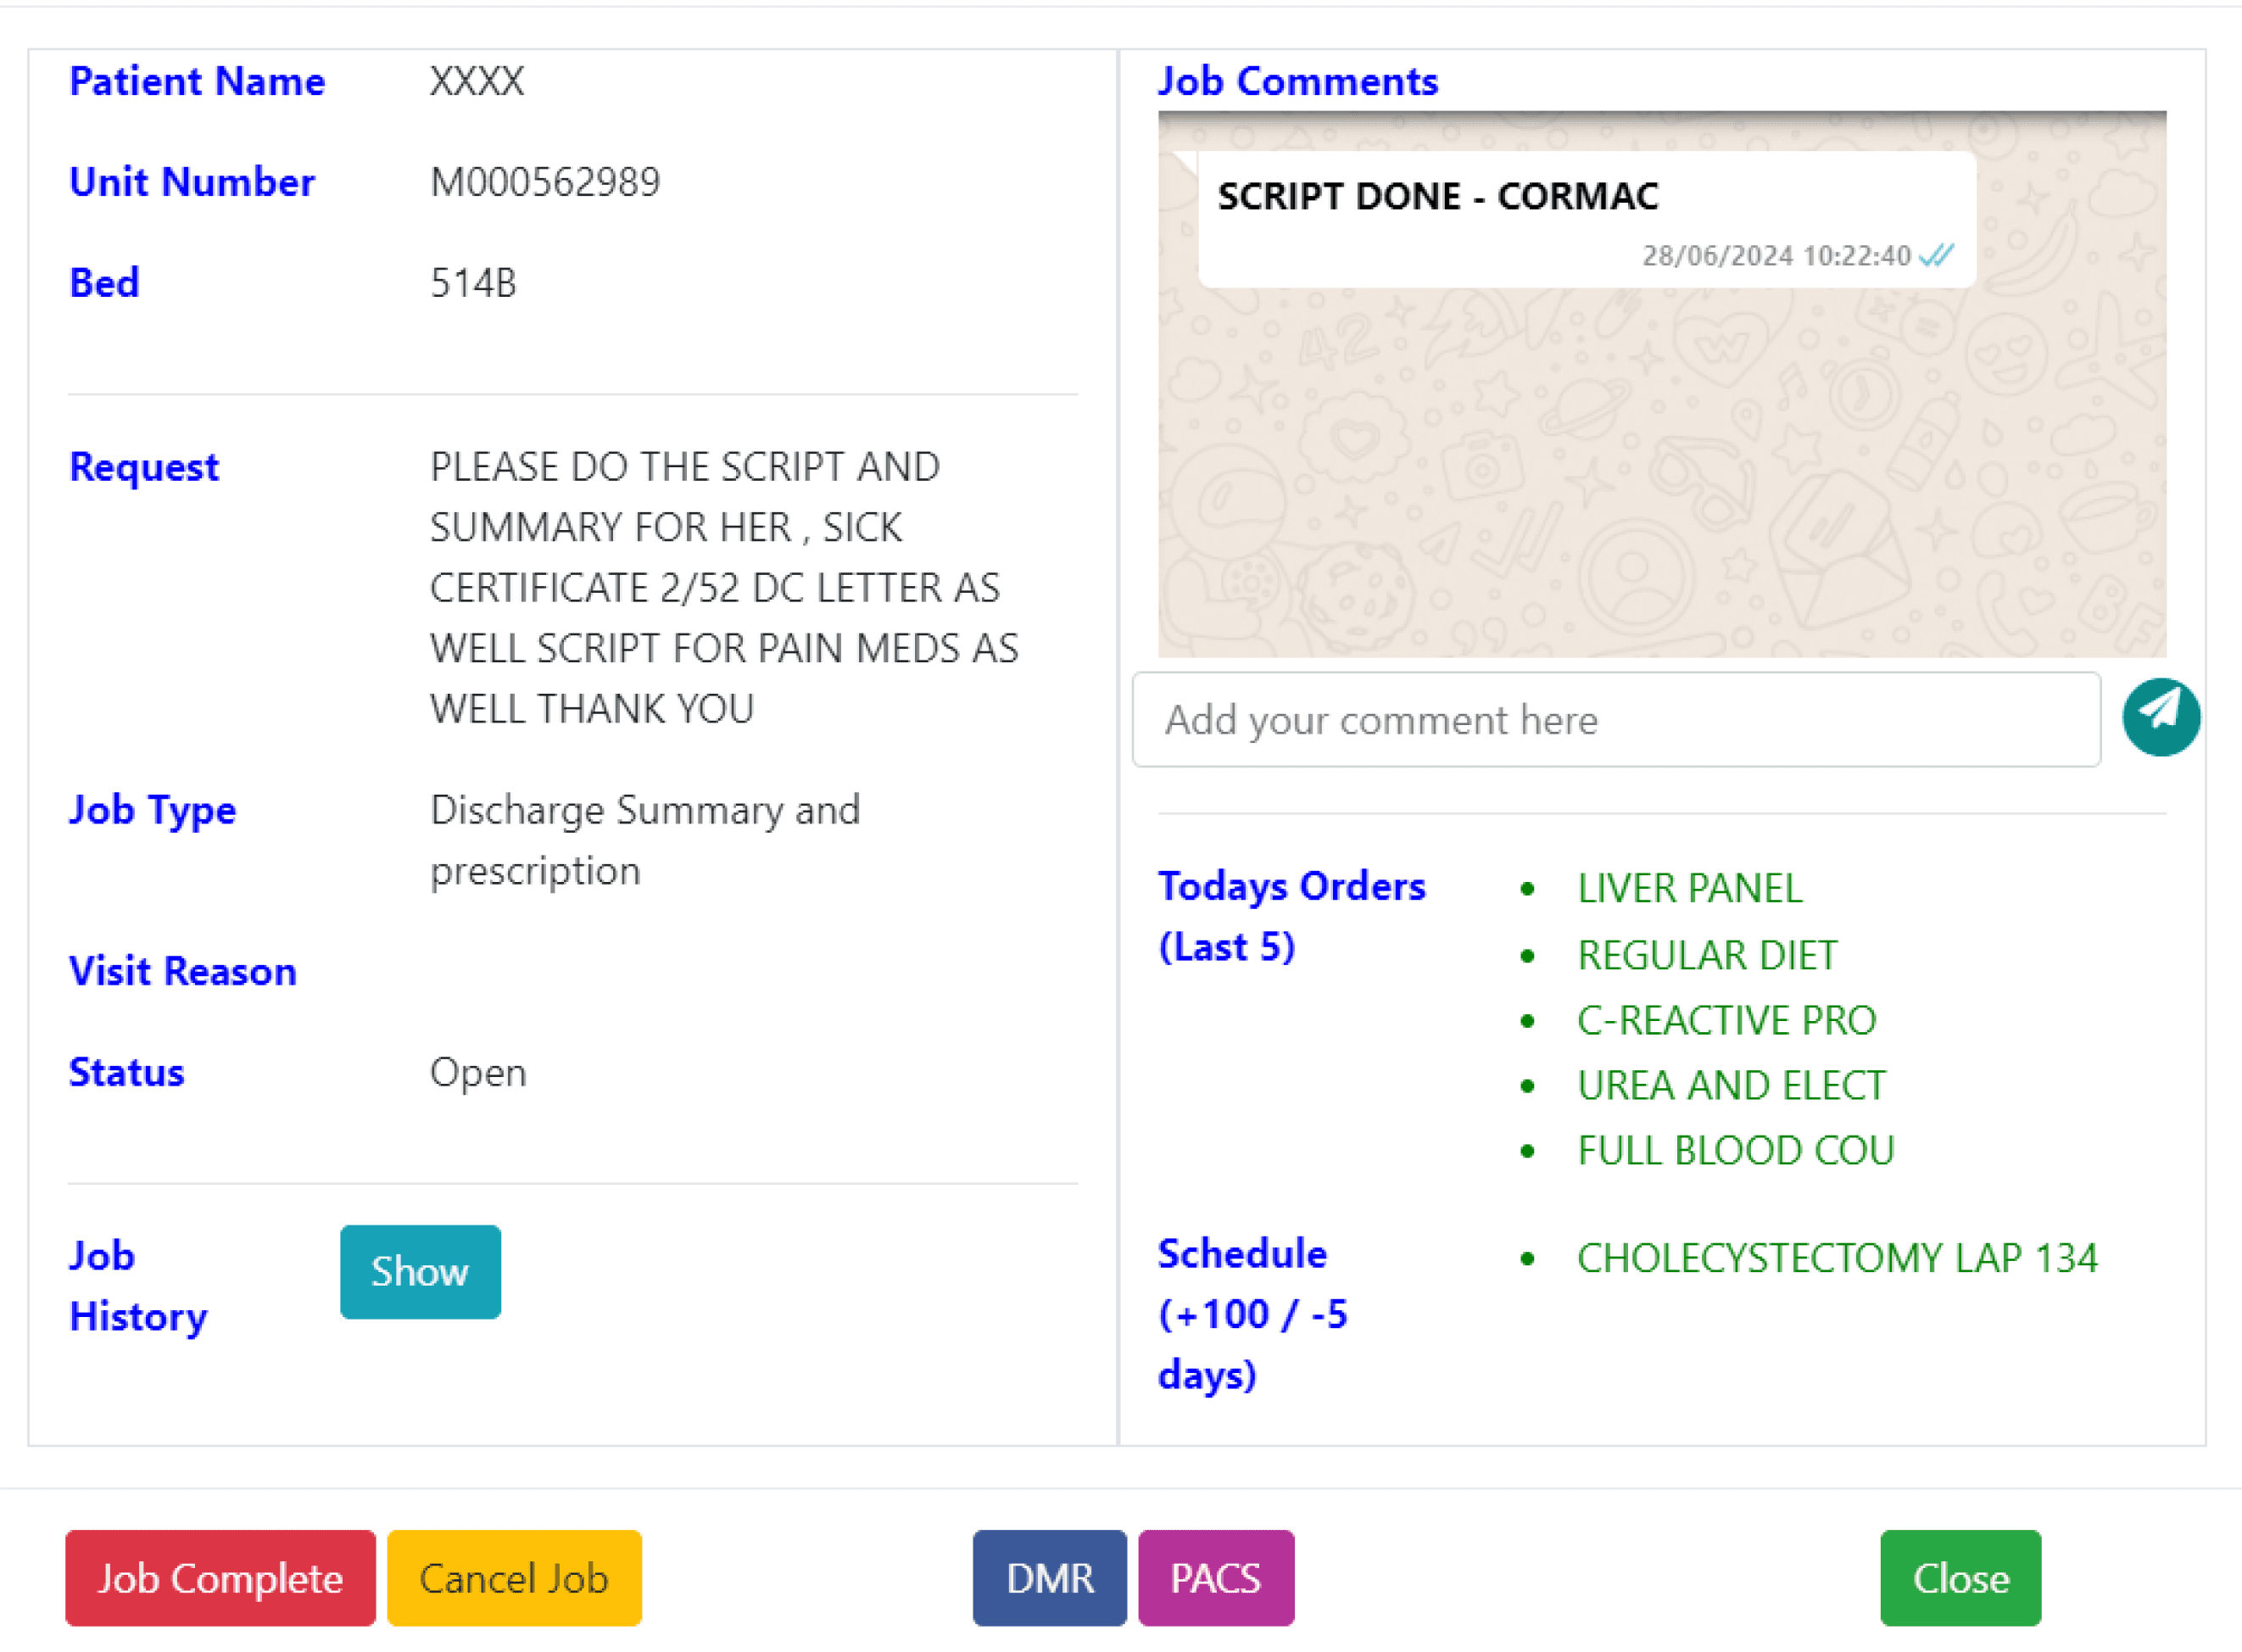Image resolution: width=2242 pixels, height=1652 pixels.
Task: Click the Open status value
Action: [478, 1072]
